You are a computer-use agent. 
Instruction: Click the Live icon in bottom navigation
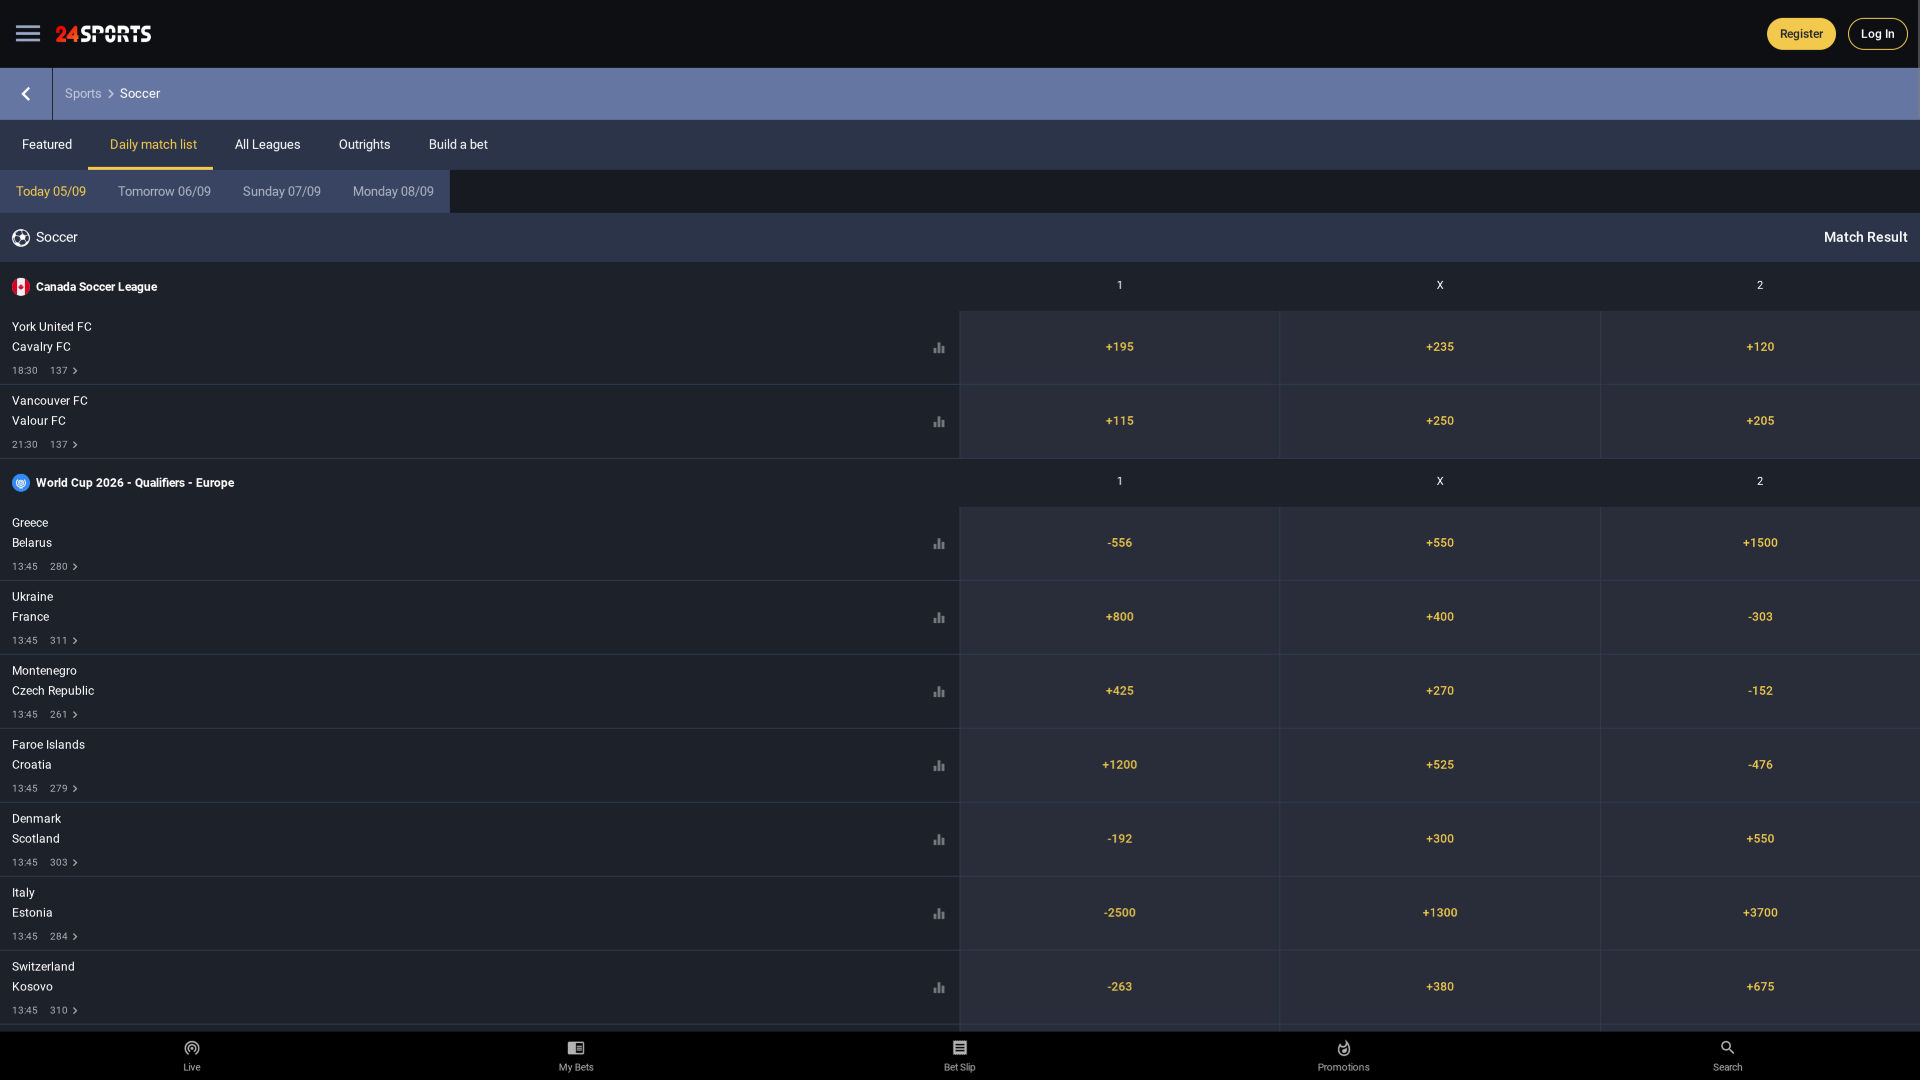coord(192,1054)
